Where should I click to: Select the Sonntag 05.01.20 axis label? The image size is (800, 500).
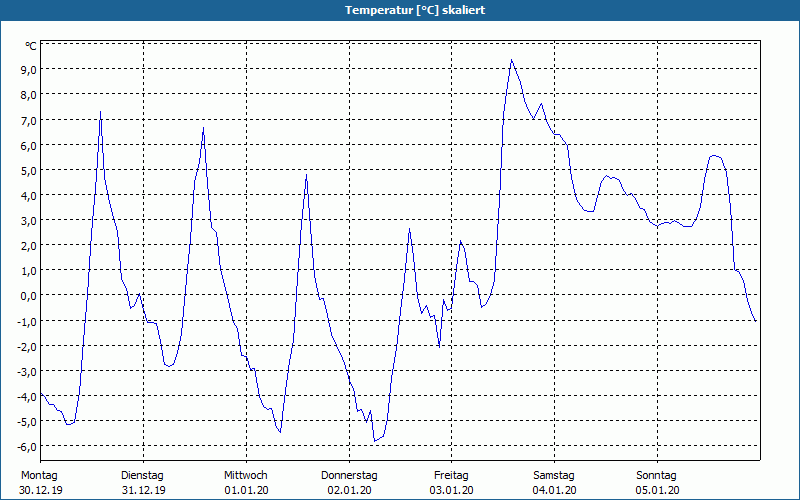pyautogui.click(x=657, y=483)
